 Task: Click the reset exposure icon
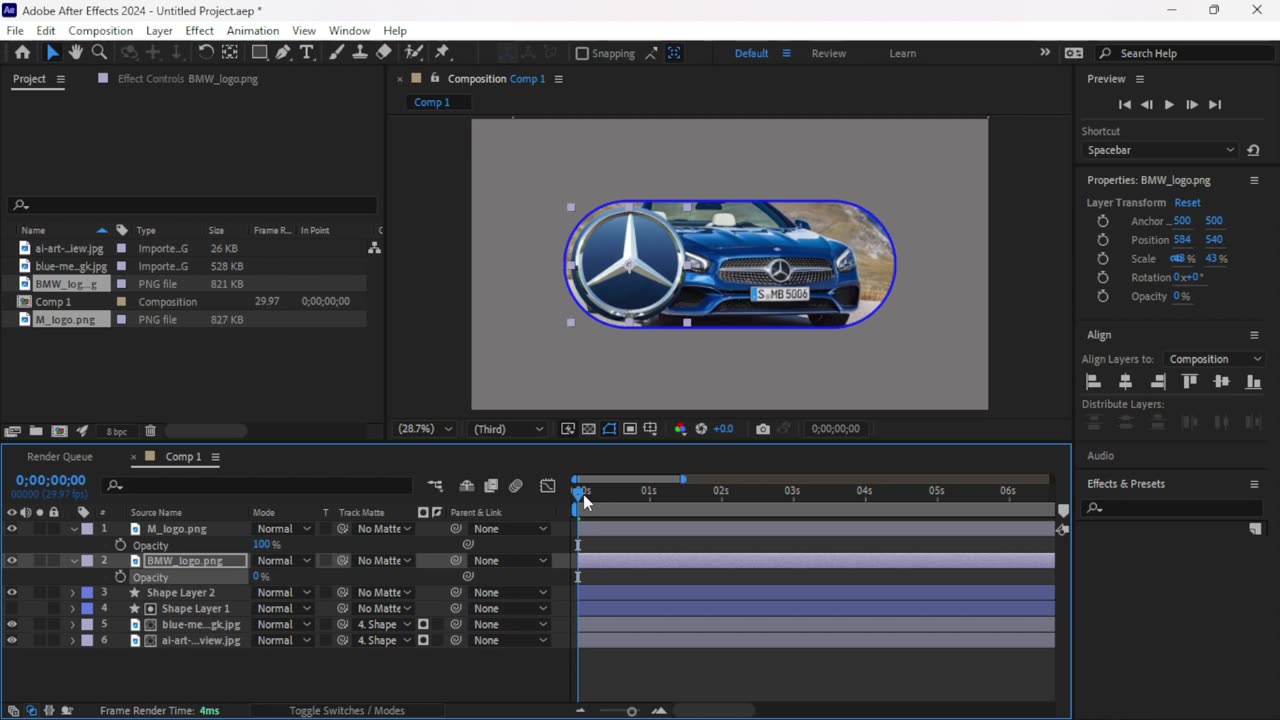pos(701,429)
